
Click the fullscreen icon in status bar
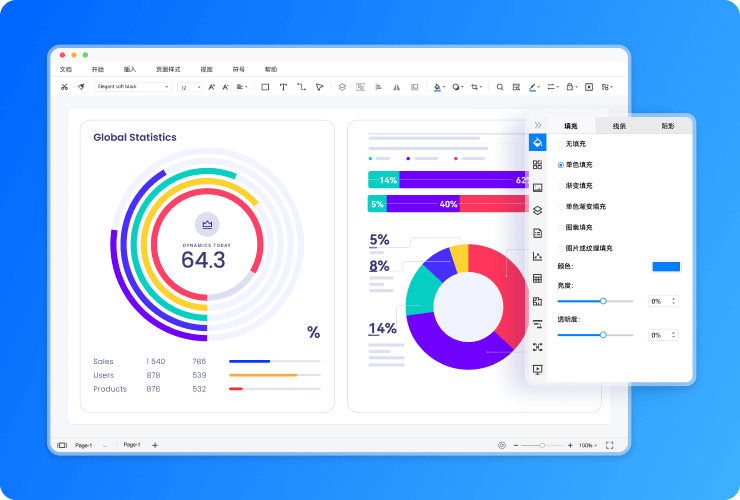click(x=609, y=445)
